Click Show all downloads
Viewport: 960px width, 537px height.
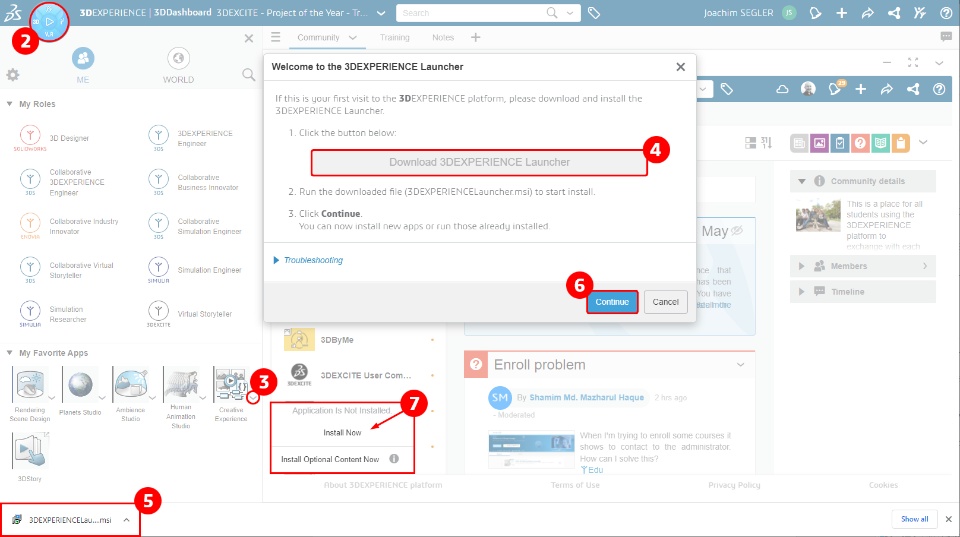pyautogui.click(x=914, y=519)
